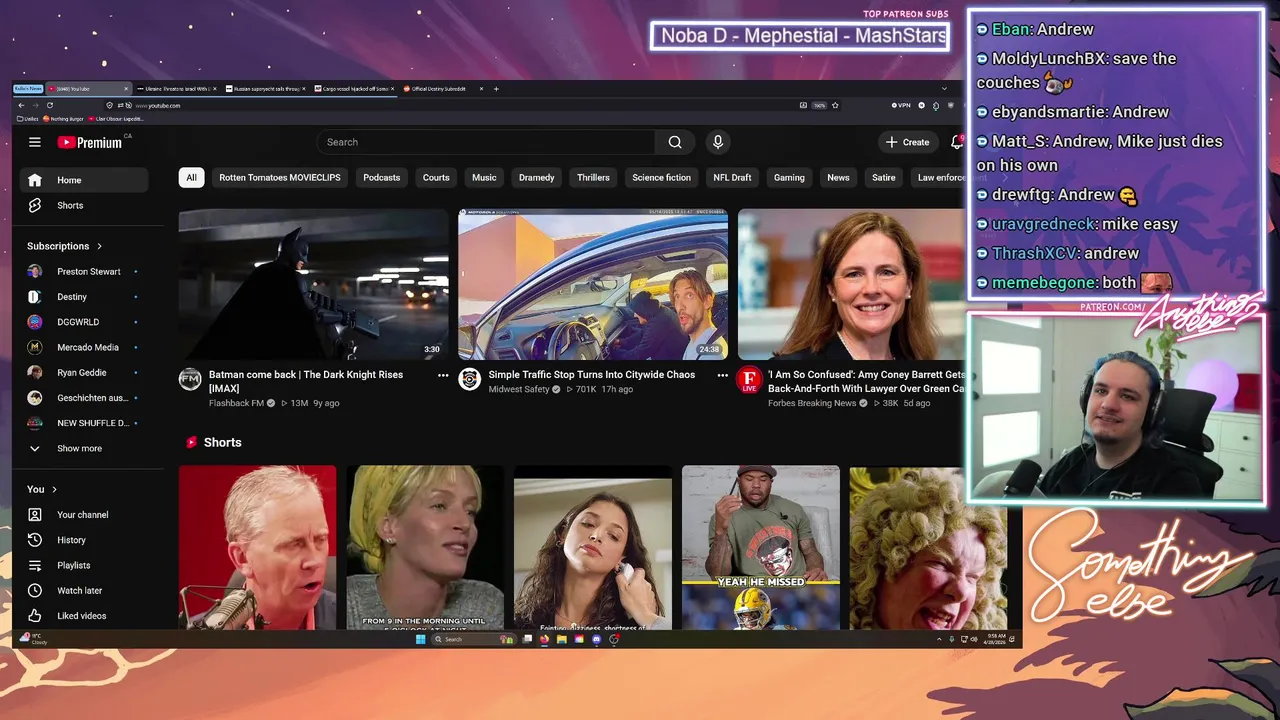Start voice search with the microphone icon
Screen dimensions: 1280x720
(x=717, y=142)
